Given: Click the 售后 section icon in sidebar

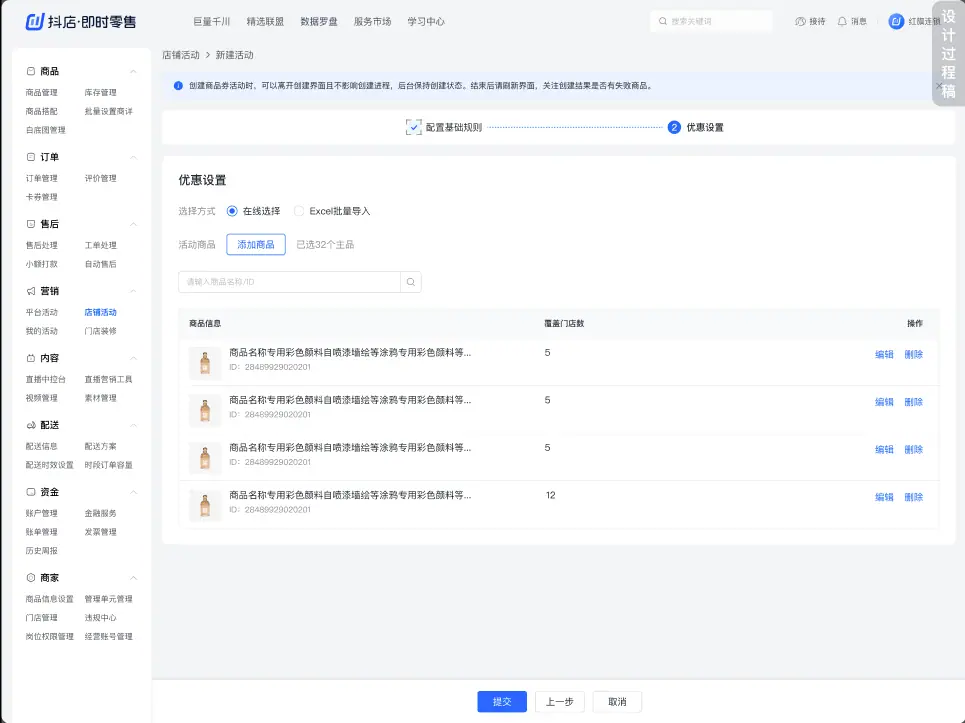Looking at the screenshot, I should [31, 224].
